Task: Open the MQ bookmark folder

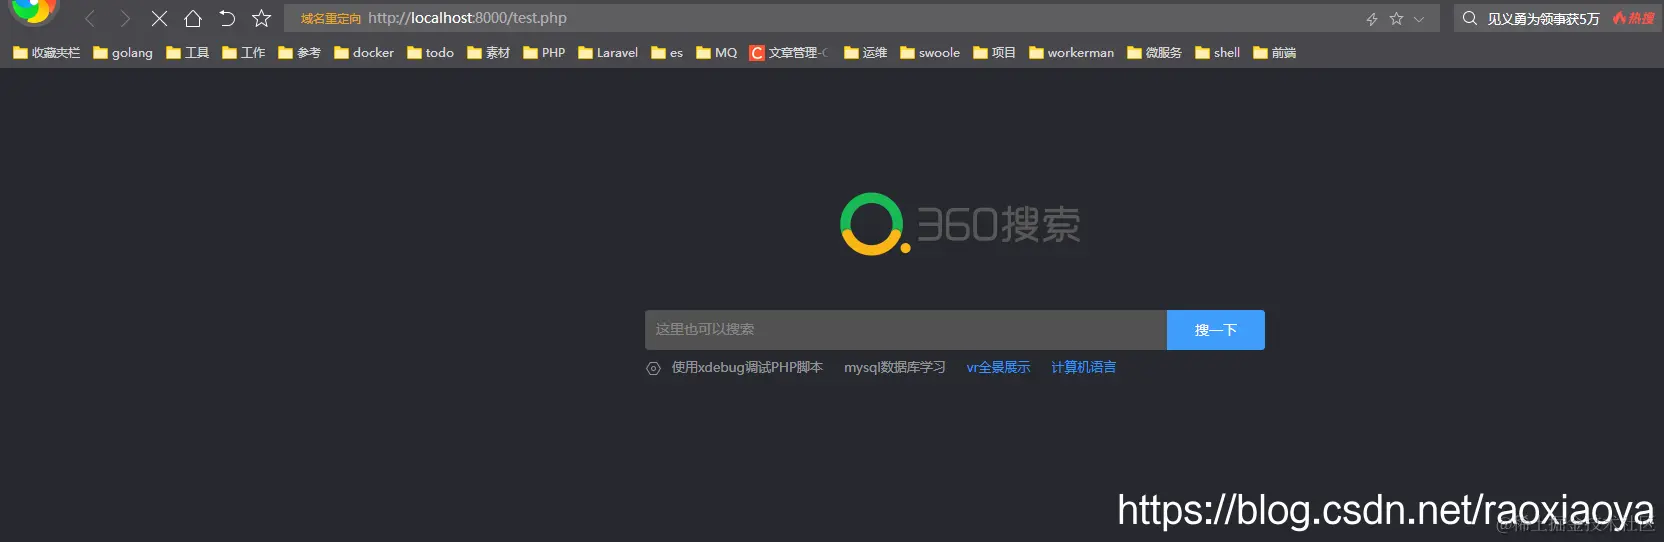Action: 716,52
